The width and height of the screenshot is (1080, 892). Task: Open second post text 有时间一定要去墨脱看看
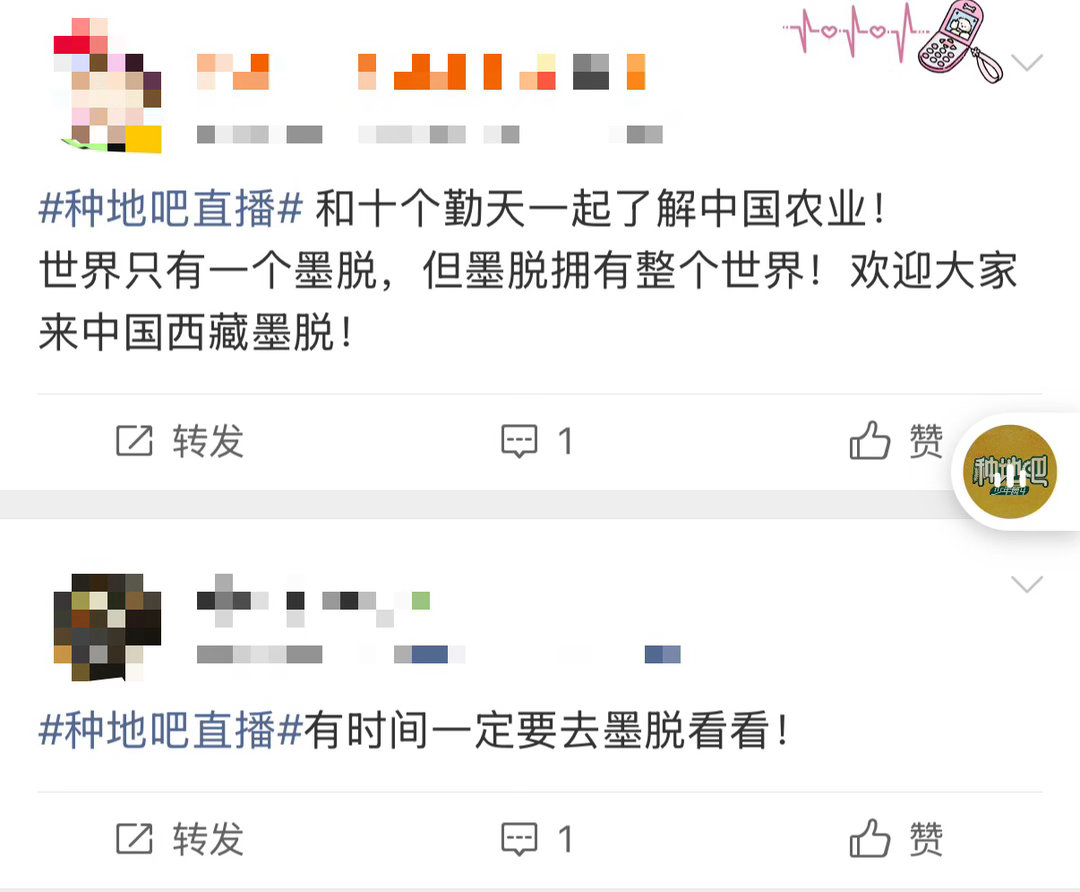(546, 730)
